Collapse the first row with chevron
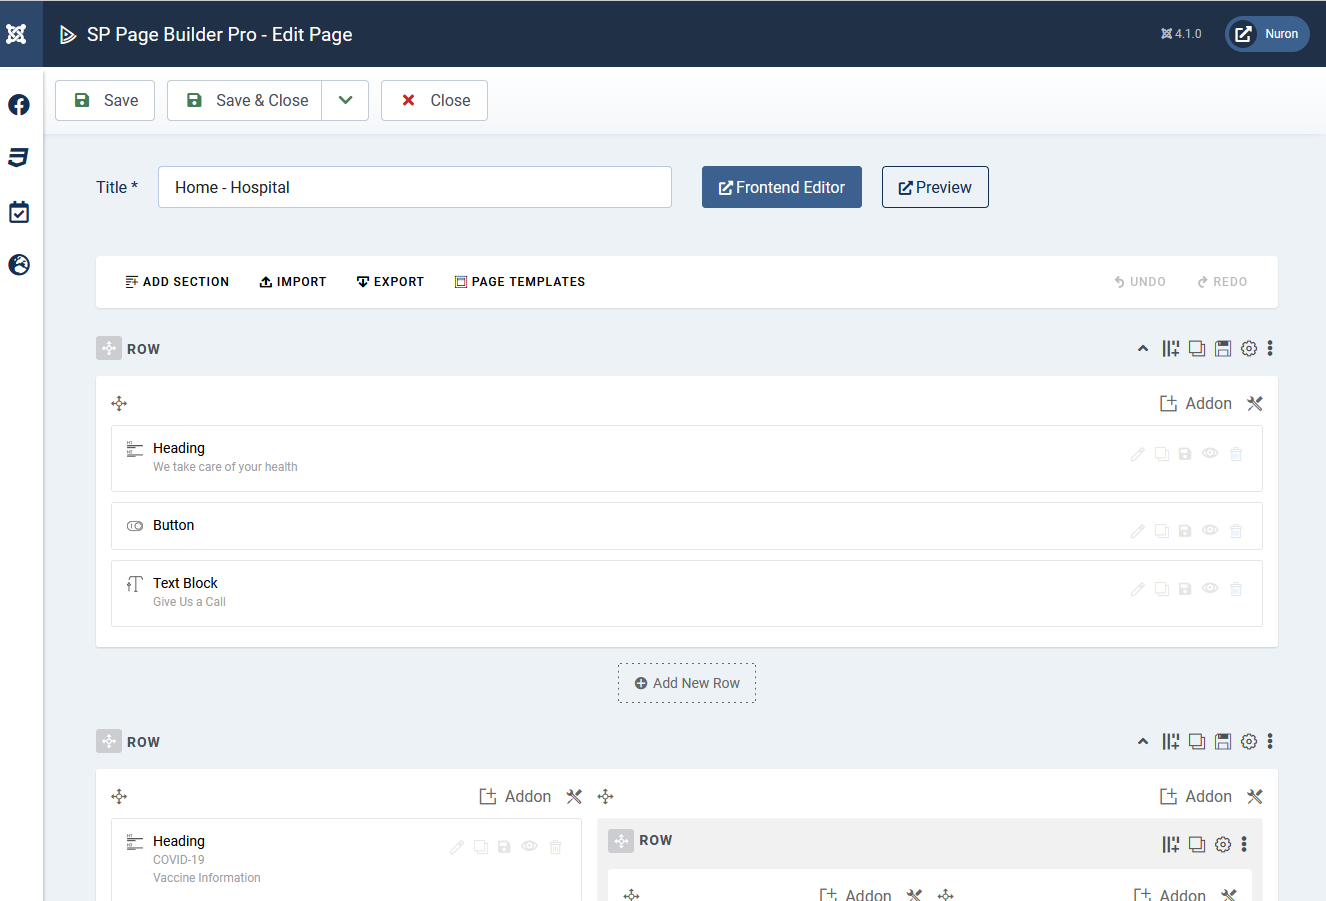Image resolution: width=1326 pixels, height=901 pixels. click(x=1143, y=349)
